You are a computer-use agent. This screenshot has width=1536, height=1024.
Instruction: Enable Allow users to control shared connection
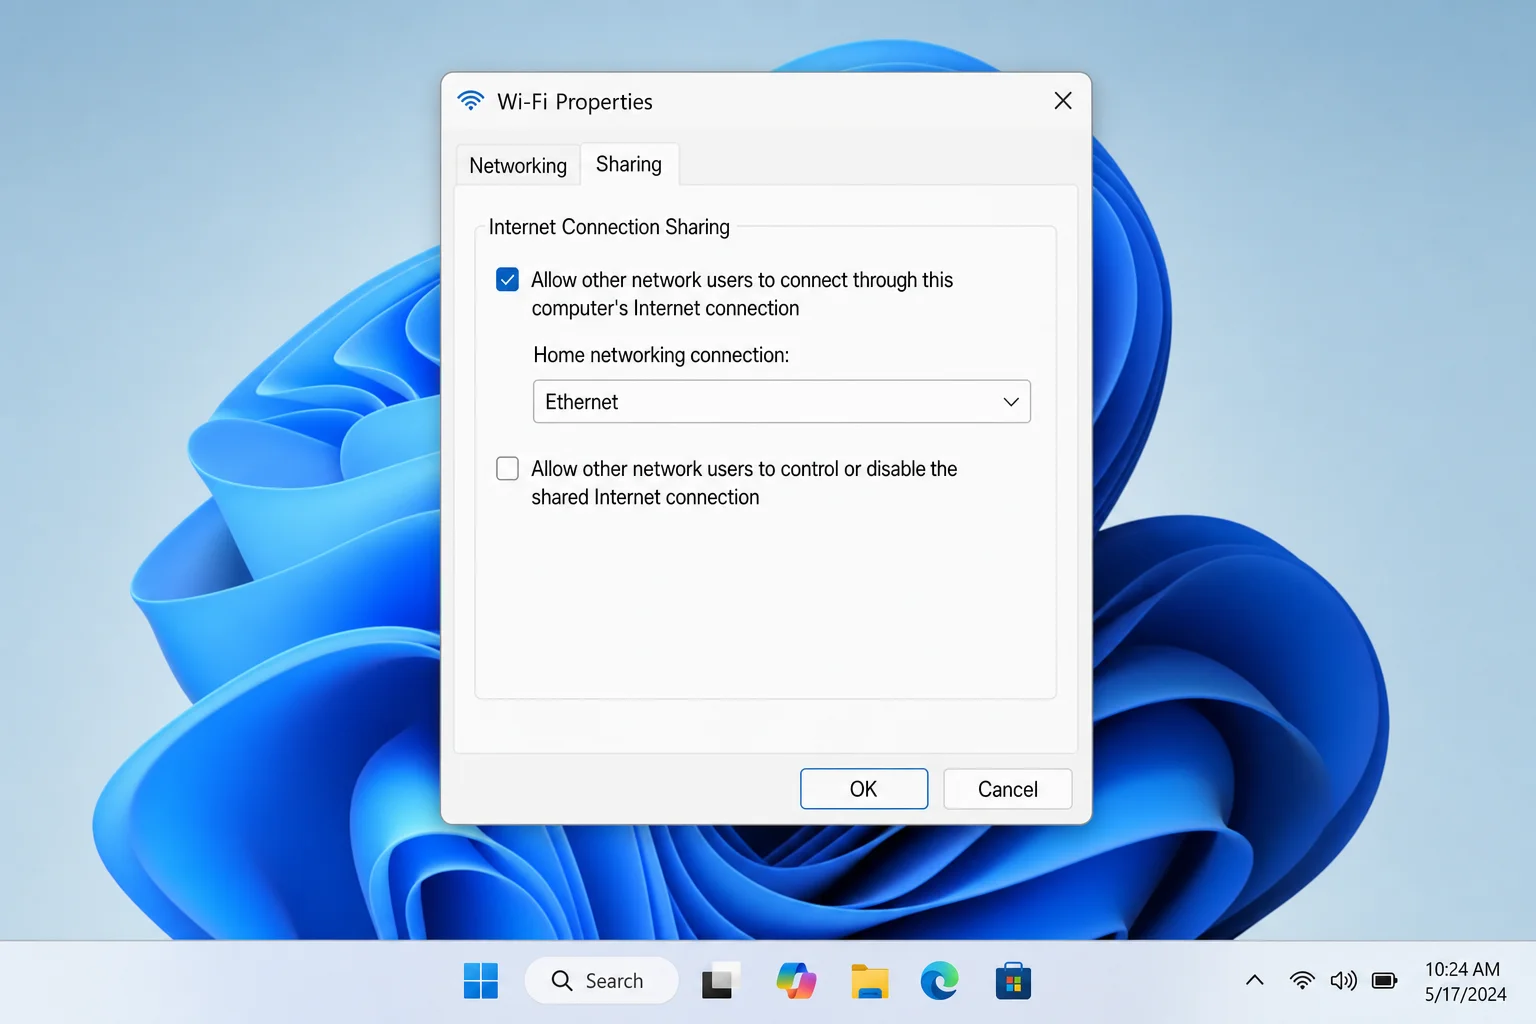coord(508,468)
